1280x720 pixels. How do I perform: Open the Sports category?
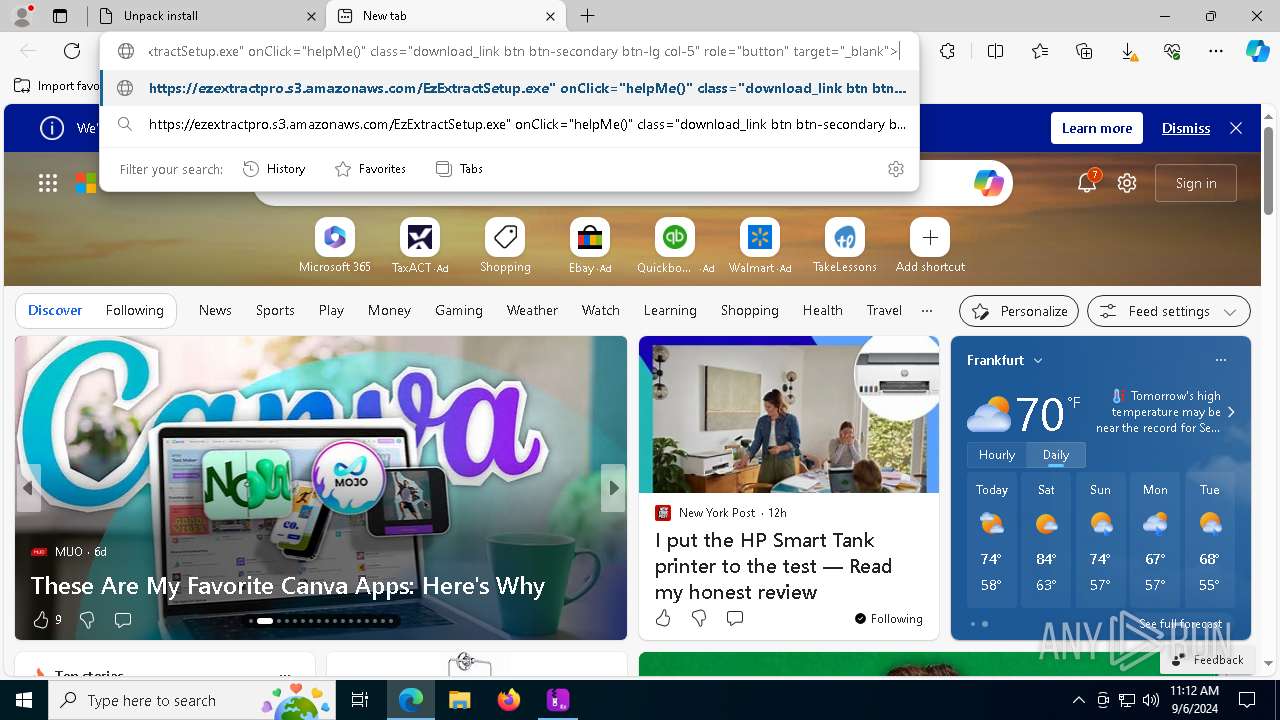point(275,310)
